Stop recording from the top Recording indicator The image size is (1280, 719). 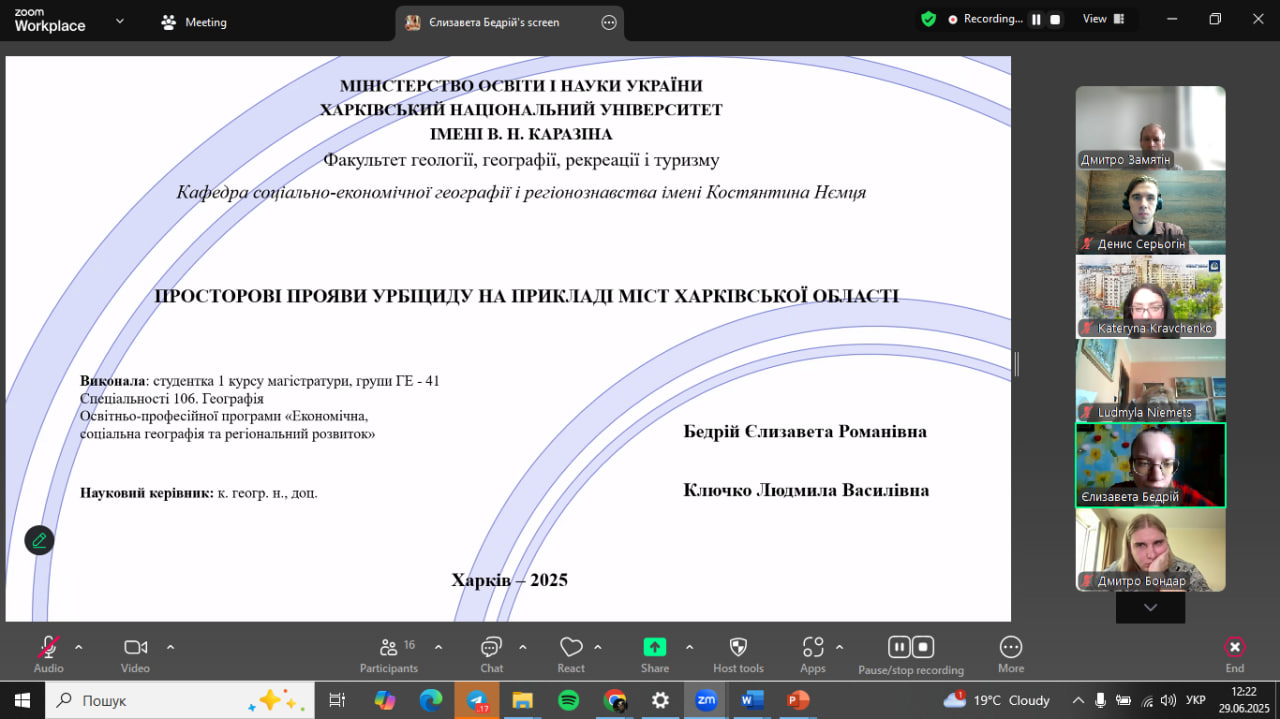pos(1054,19)
